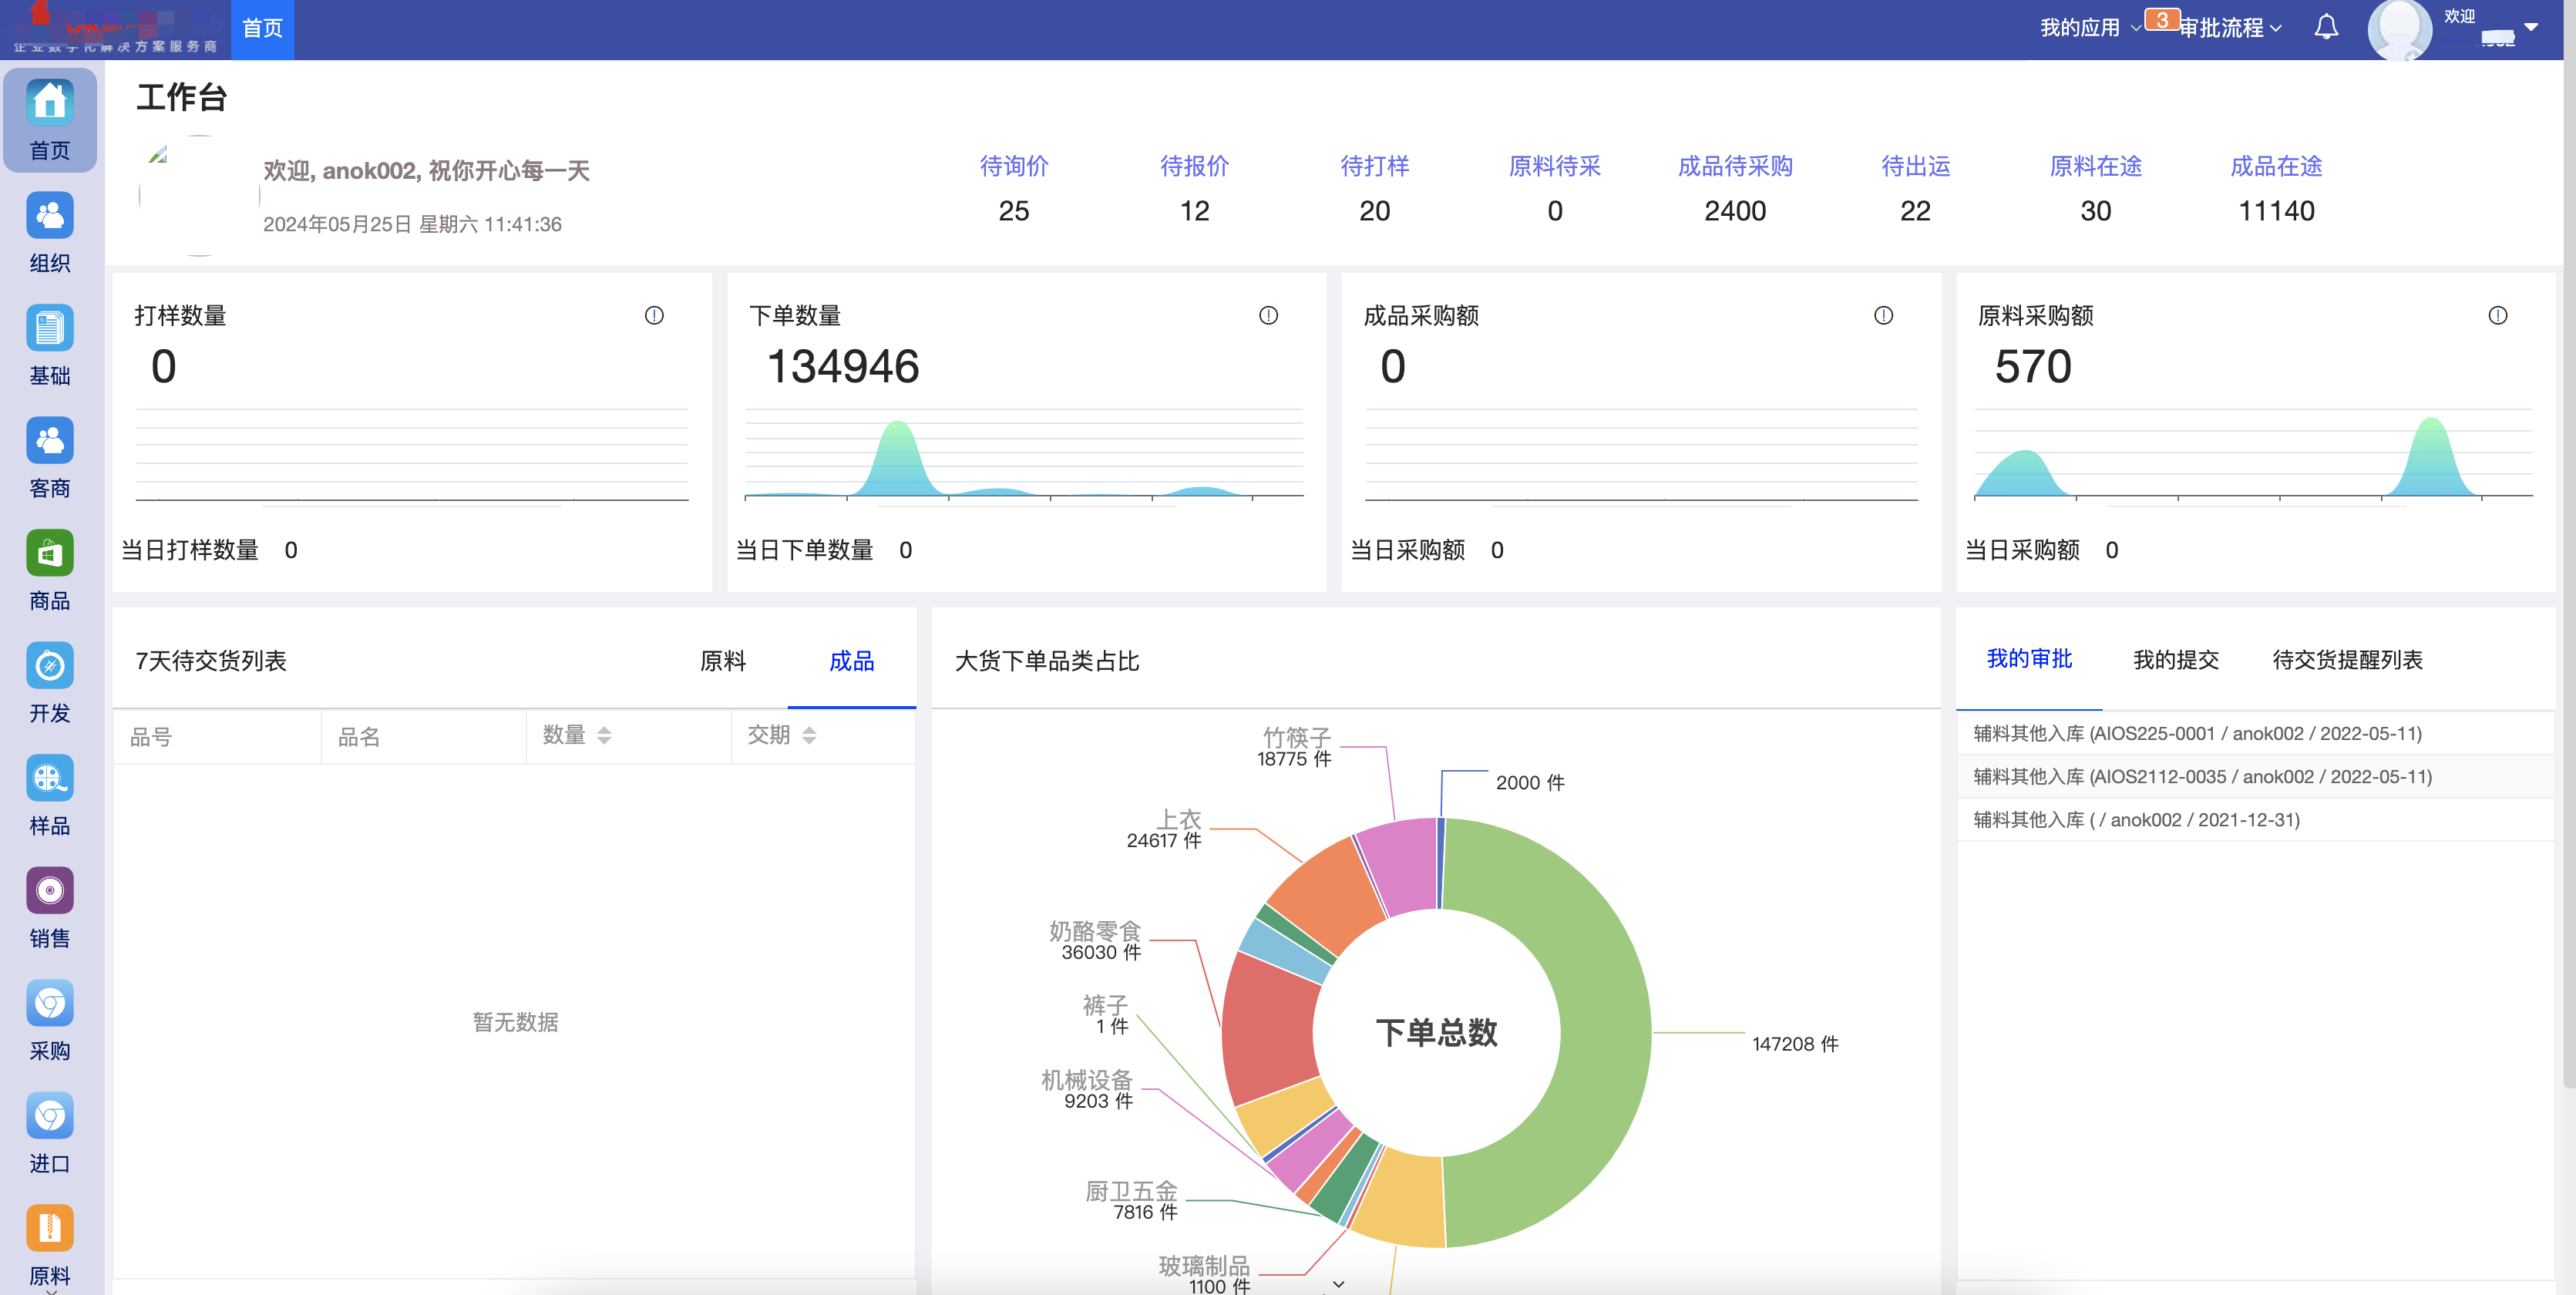The height and width of the screenshot is (1295, 2576).
Task: Open approval AIOS225-0001 entry
Action: coord(2255,733)
